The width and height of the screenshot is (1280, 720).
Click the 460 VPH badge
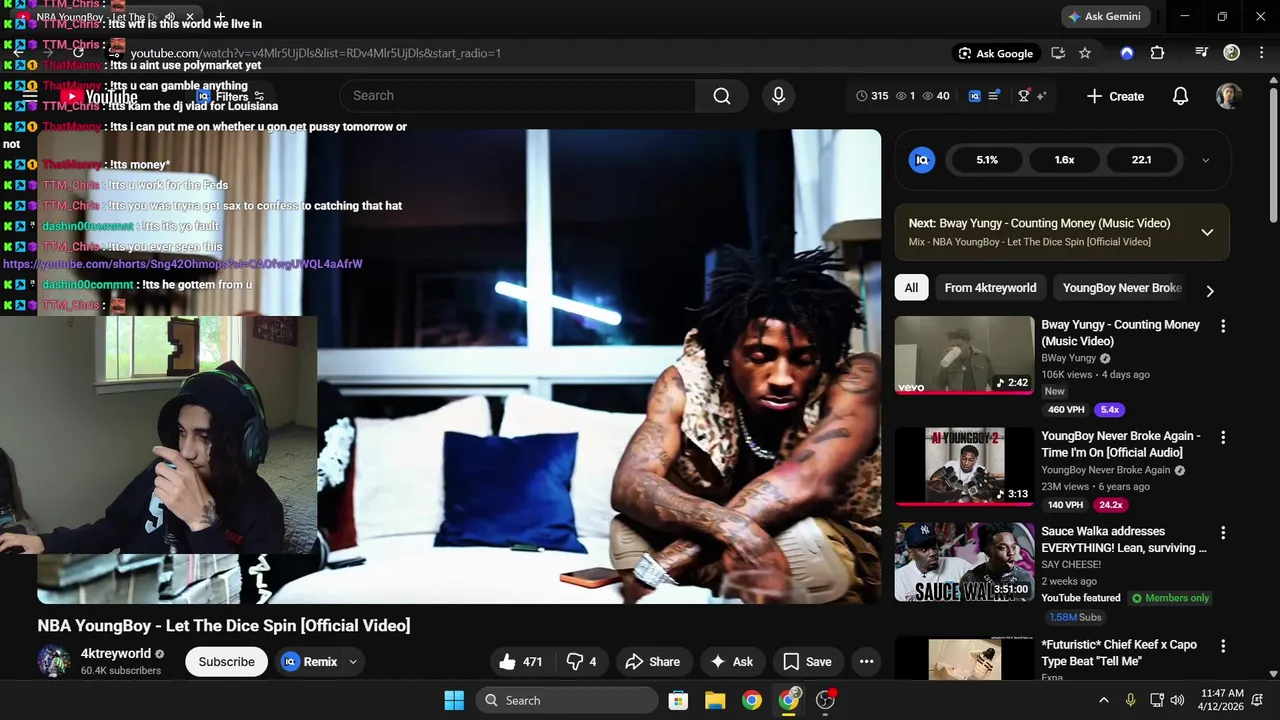pos(1066,410)
